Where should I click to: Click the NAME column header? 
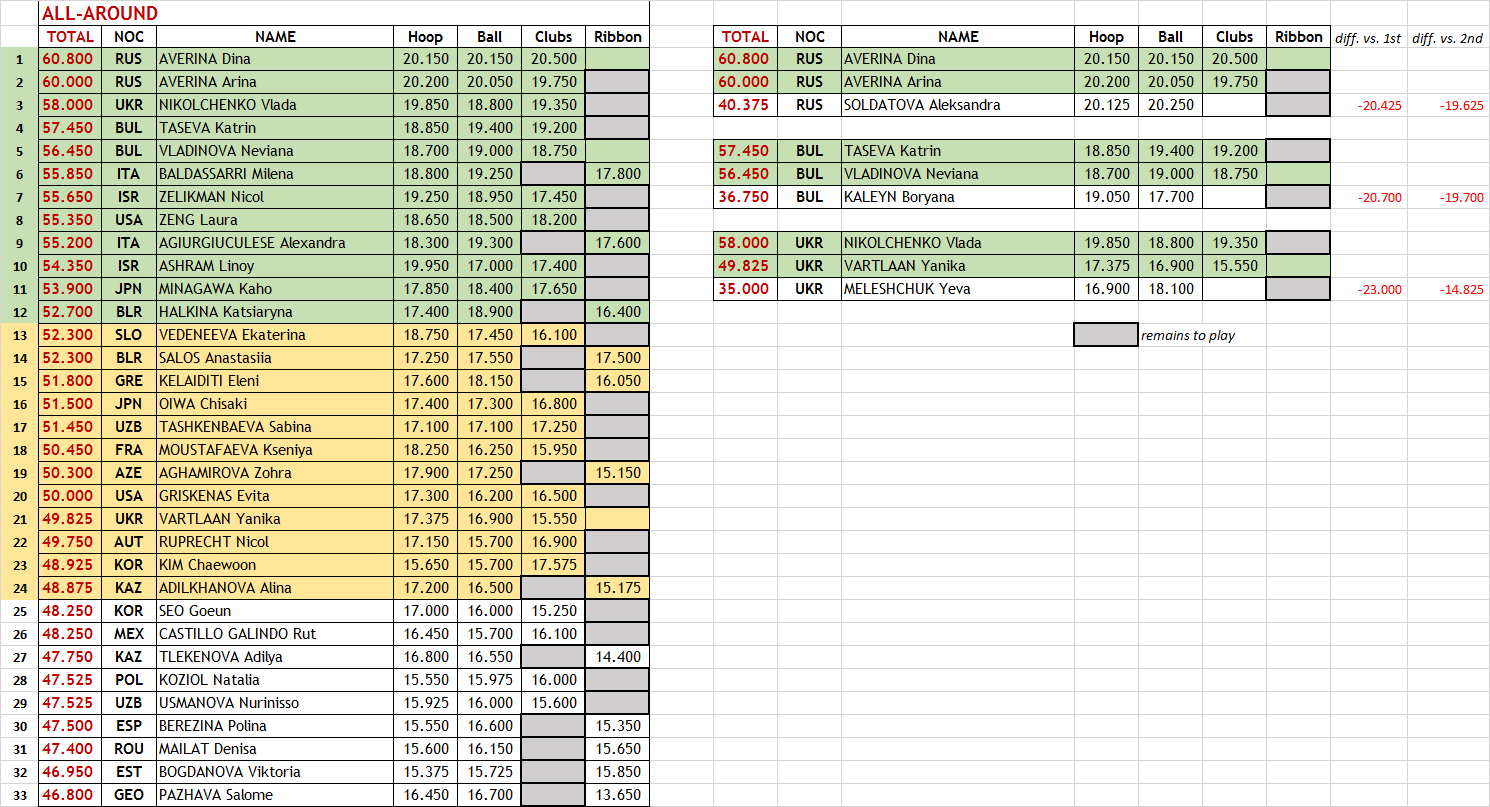(x=274, y=36)
